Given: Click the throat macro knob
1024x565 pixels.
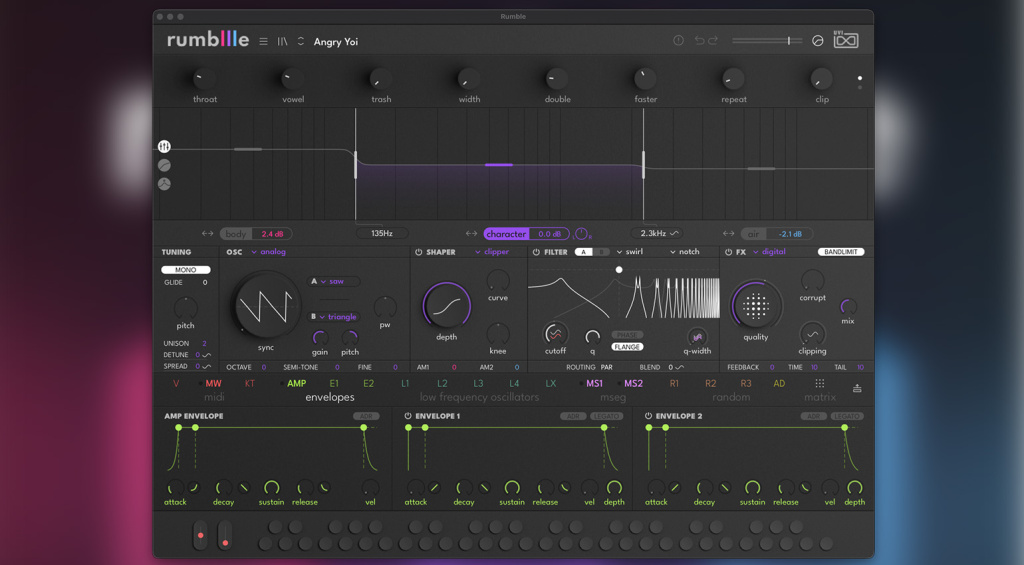Looking at the screenshot, I should pyautogui.click(x=204, y=78).
